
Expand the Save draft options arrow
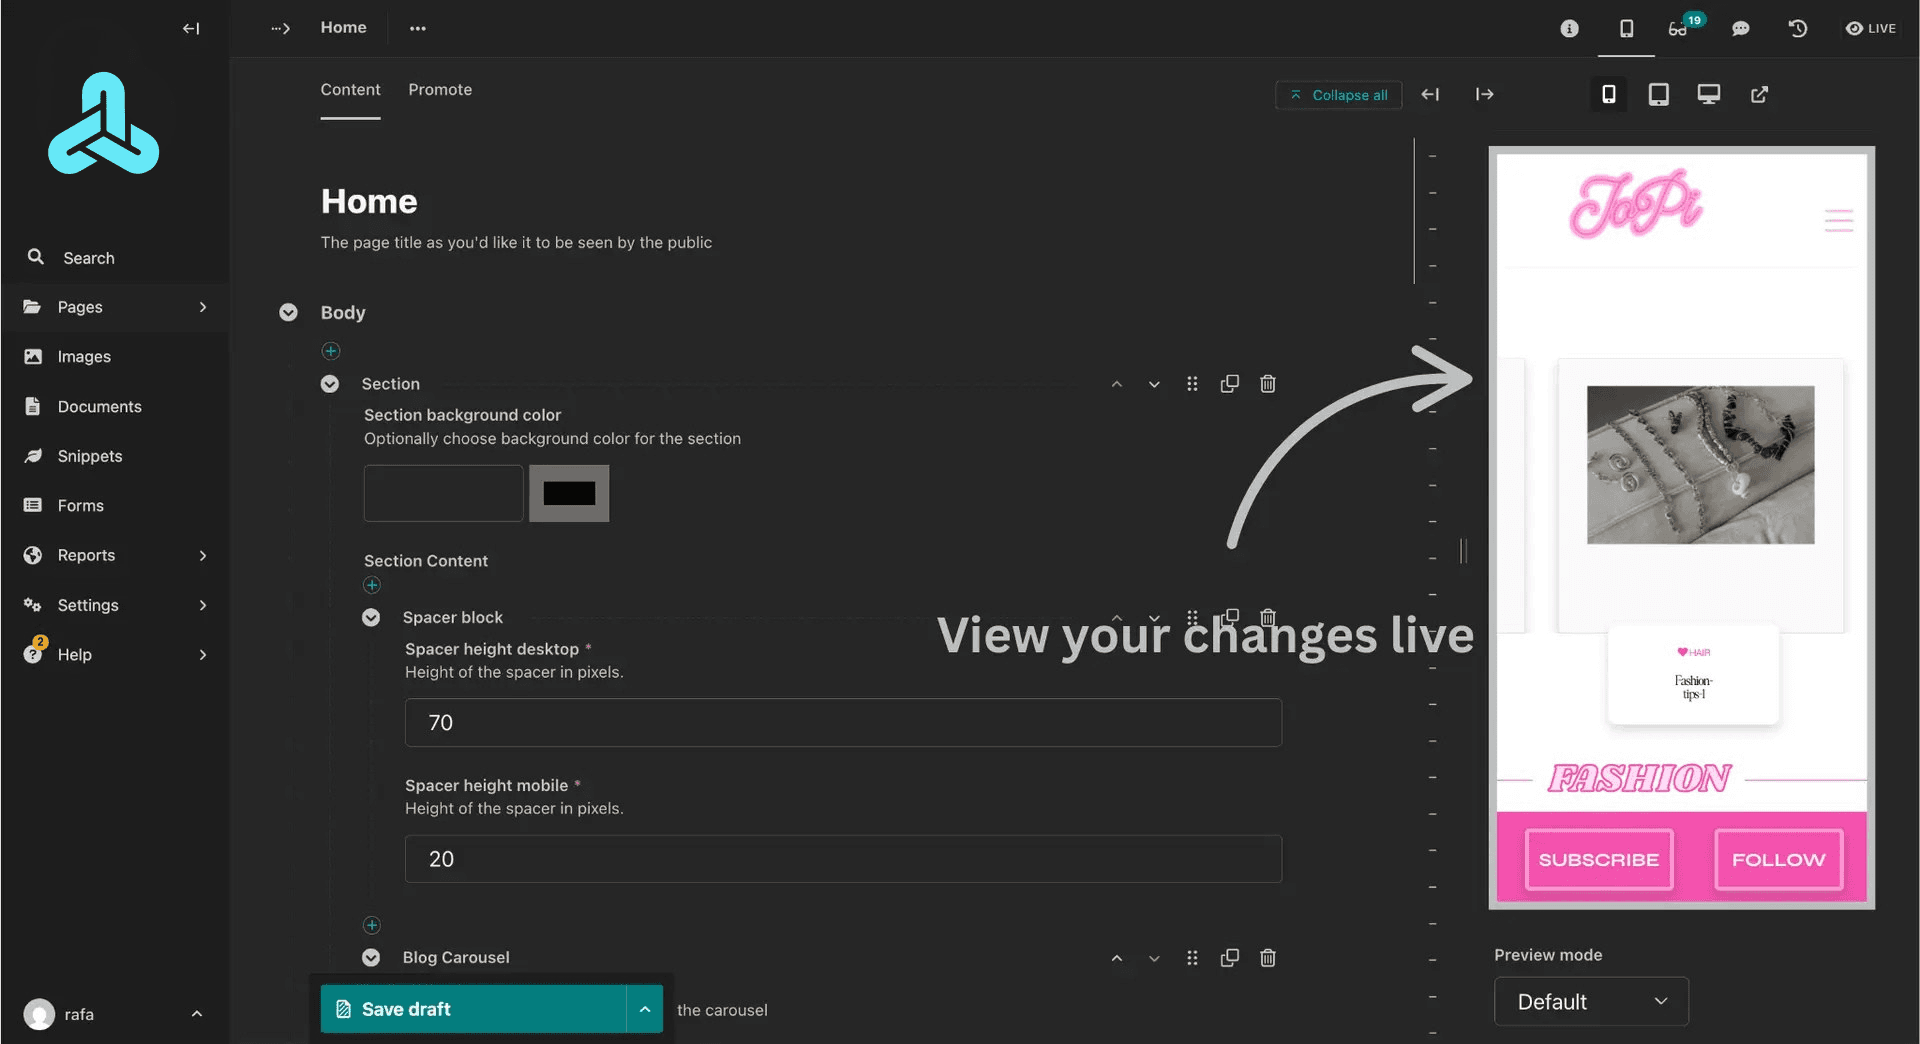pyautogui.click(x=645, y=1009)
